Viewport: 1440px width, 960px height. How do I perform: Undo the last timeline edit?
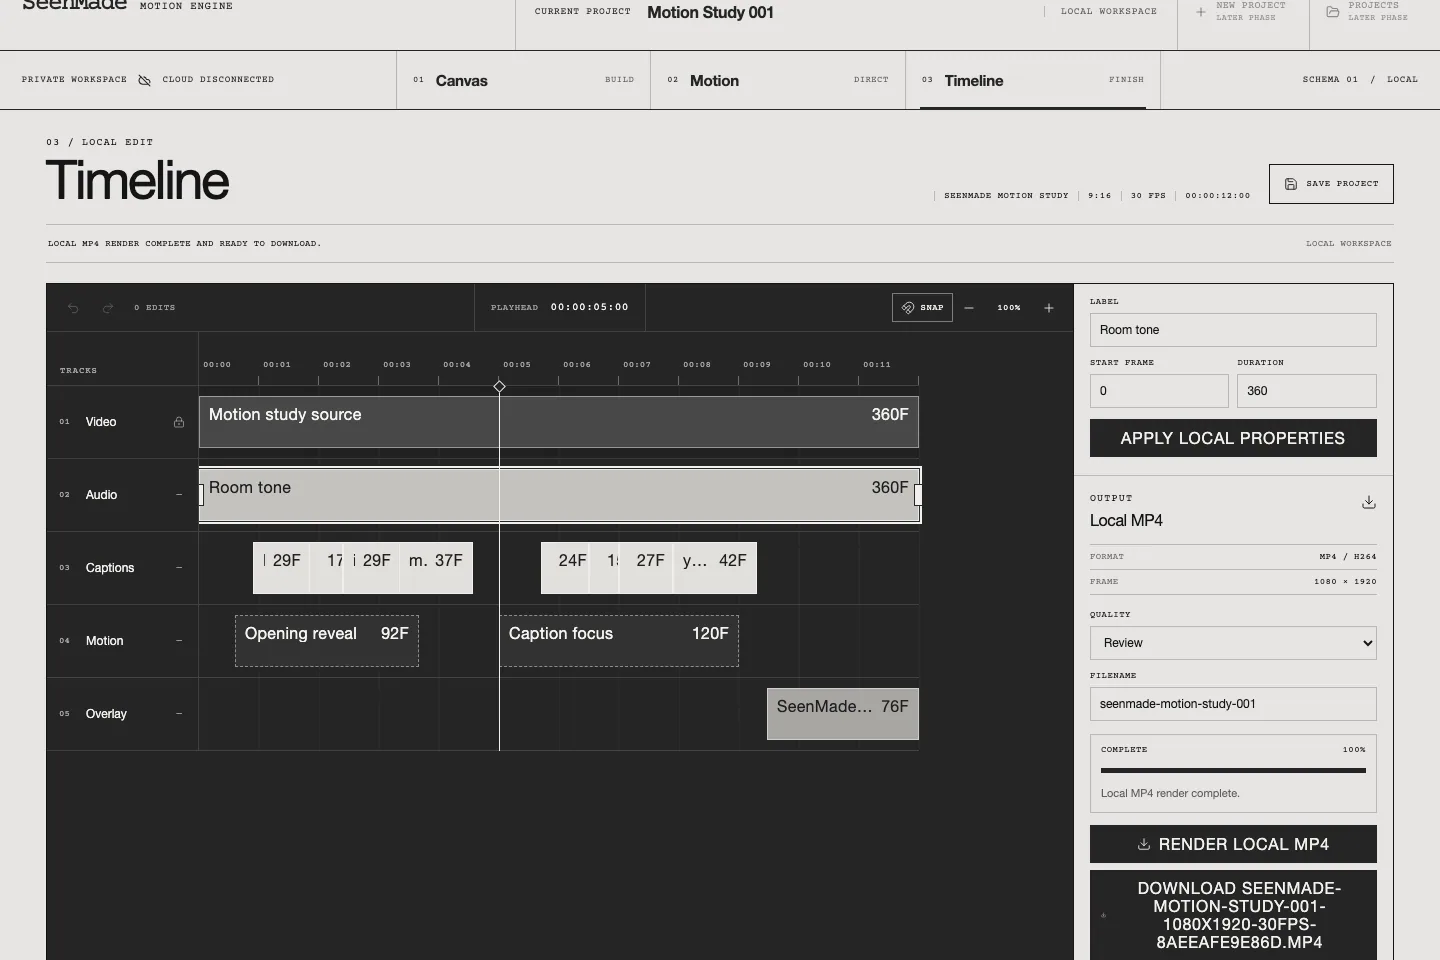click(73, 308)
